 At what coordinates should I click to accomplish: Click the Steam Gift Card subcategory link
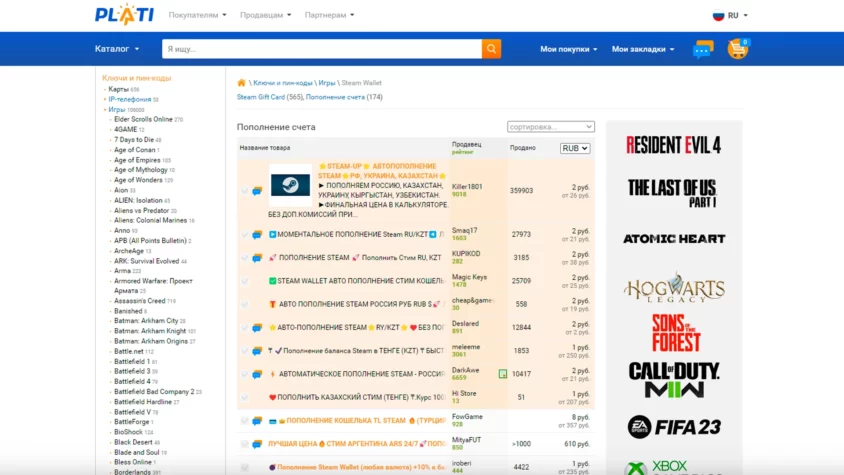(x=261, y=97)
